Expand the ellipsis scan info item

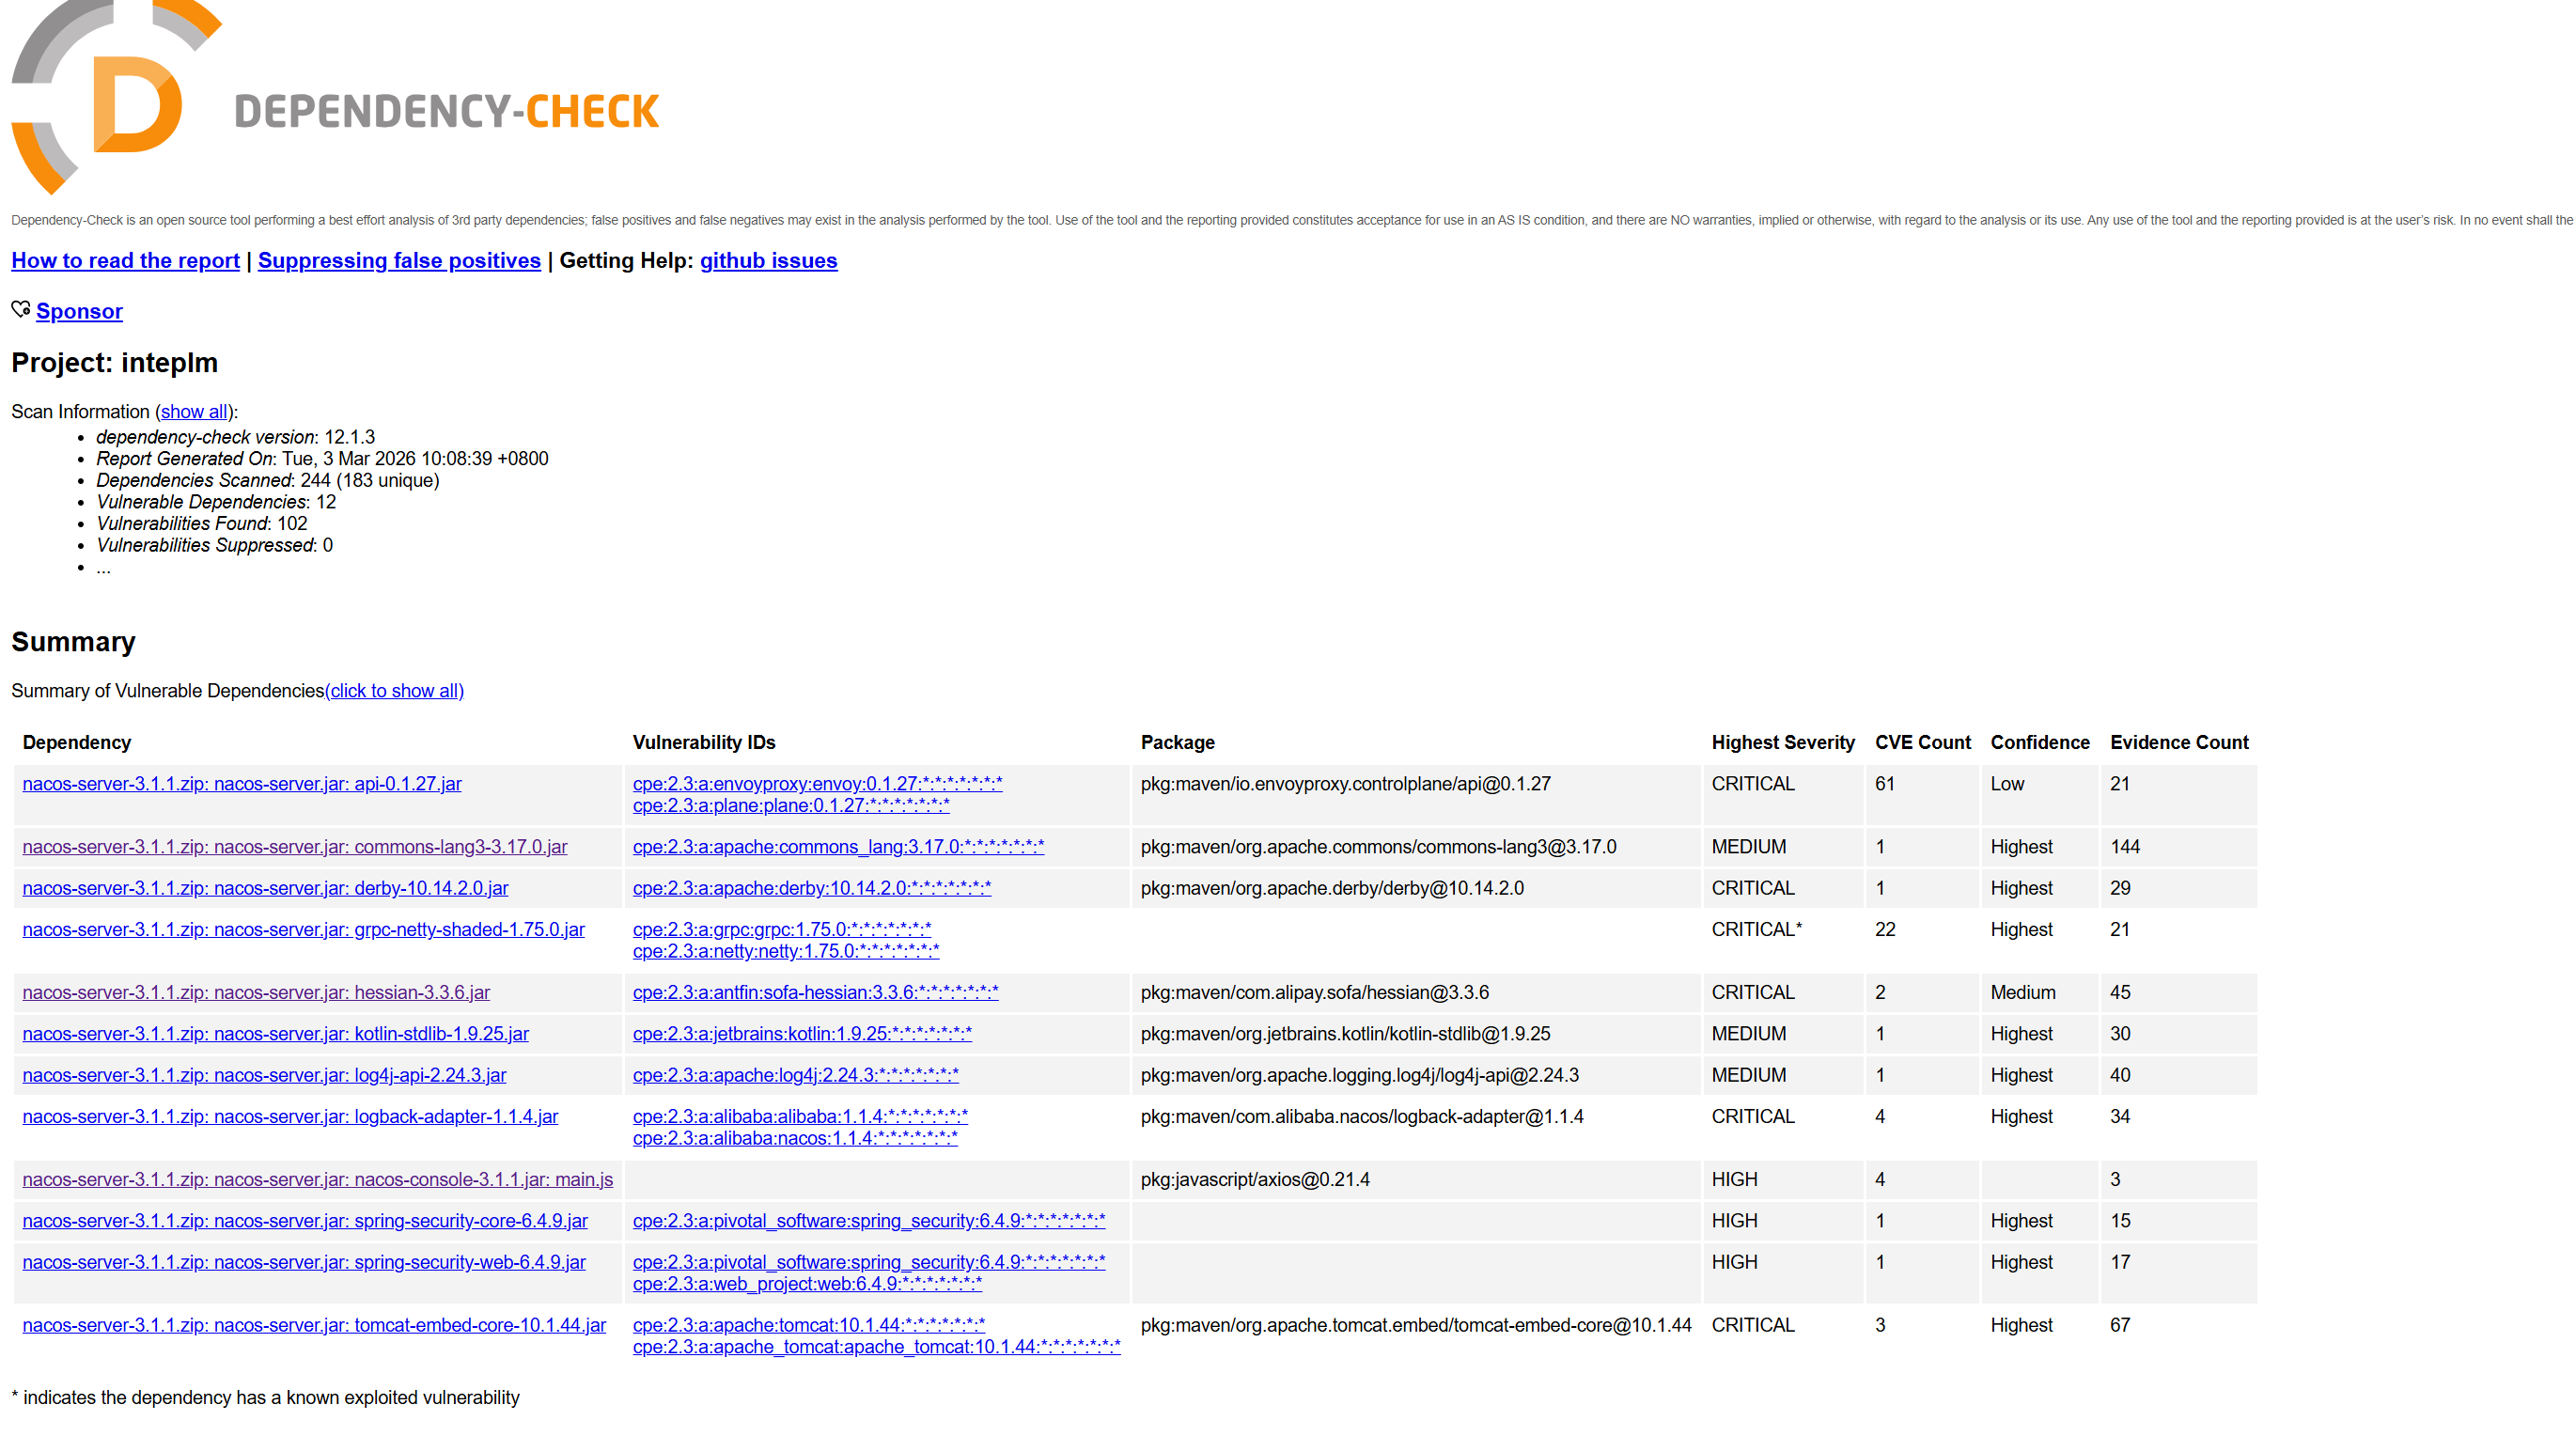103,567
